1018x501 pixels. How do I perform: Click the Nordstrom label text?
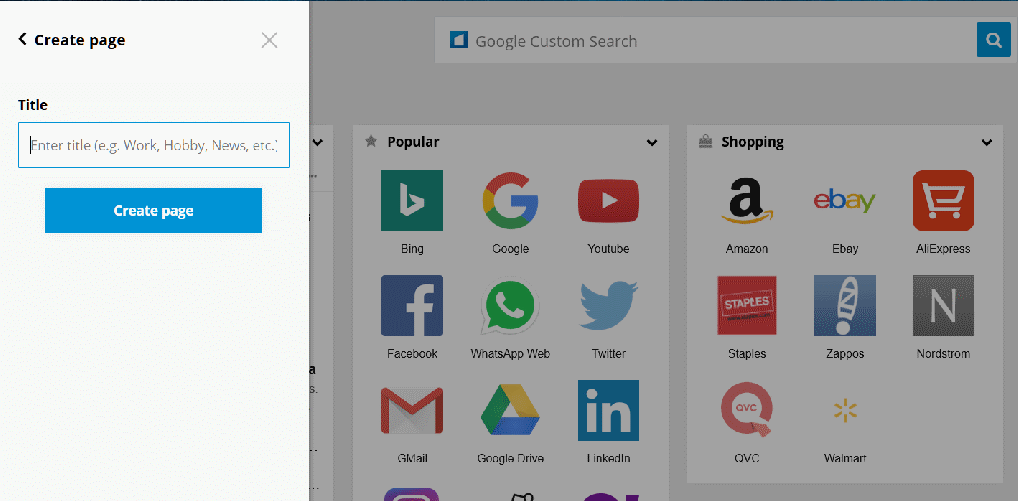[x=943, y=354]
